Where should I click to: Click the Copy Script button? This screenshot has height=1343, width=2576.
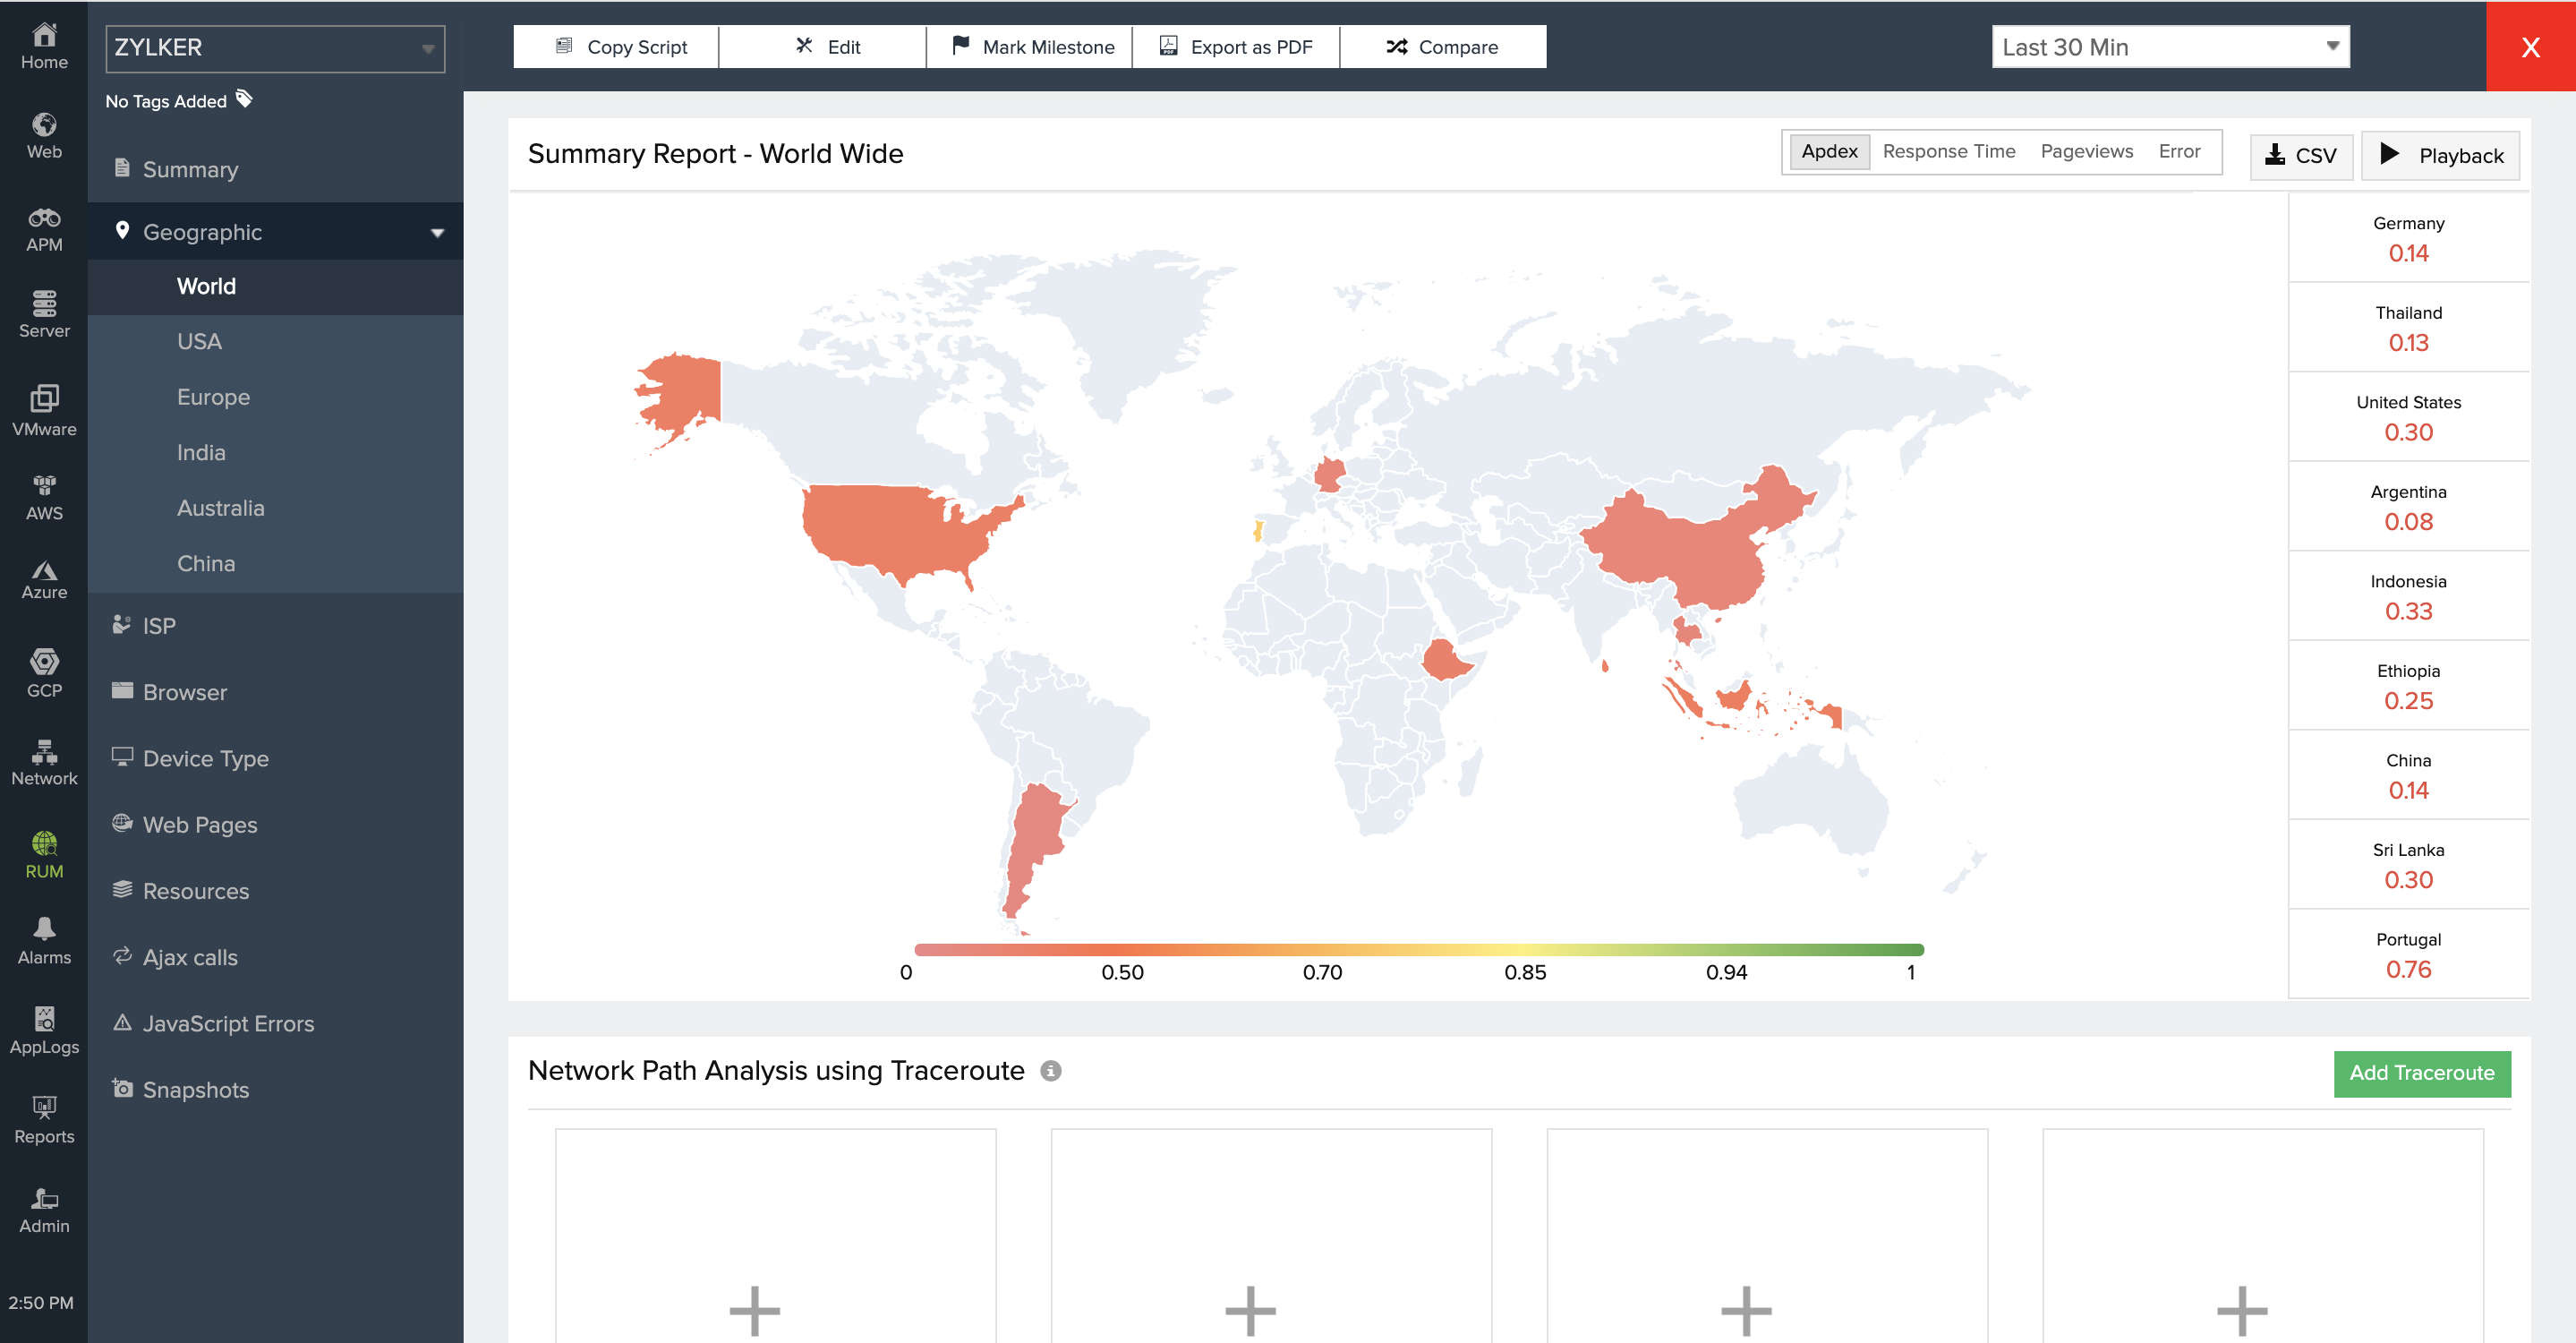click(616, 47)
